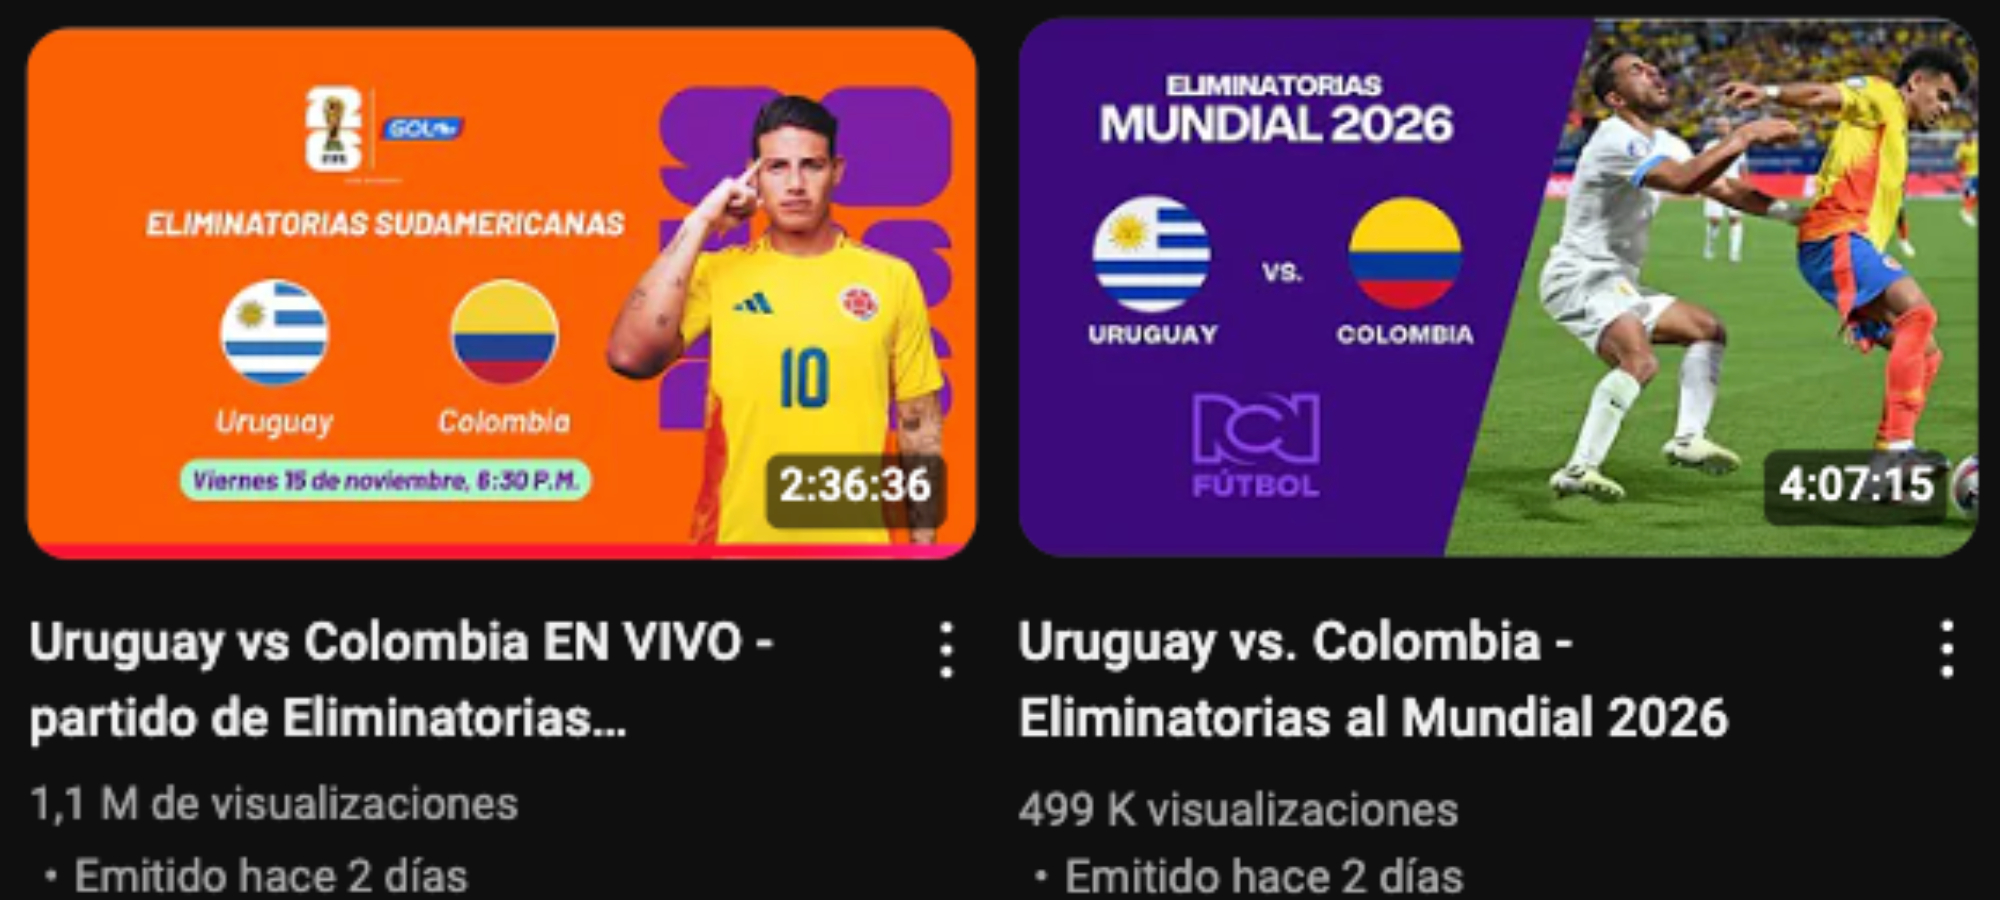The image size is (2000, 900).
Task: Open options menu for Eliminatorias al Mundial 2026 video
Action: click(1946, 649)
